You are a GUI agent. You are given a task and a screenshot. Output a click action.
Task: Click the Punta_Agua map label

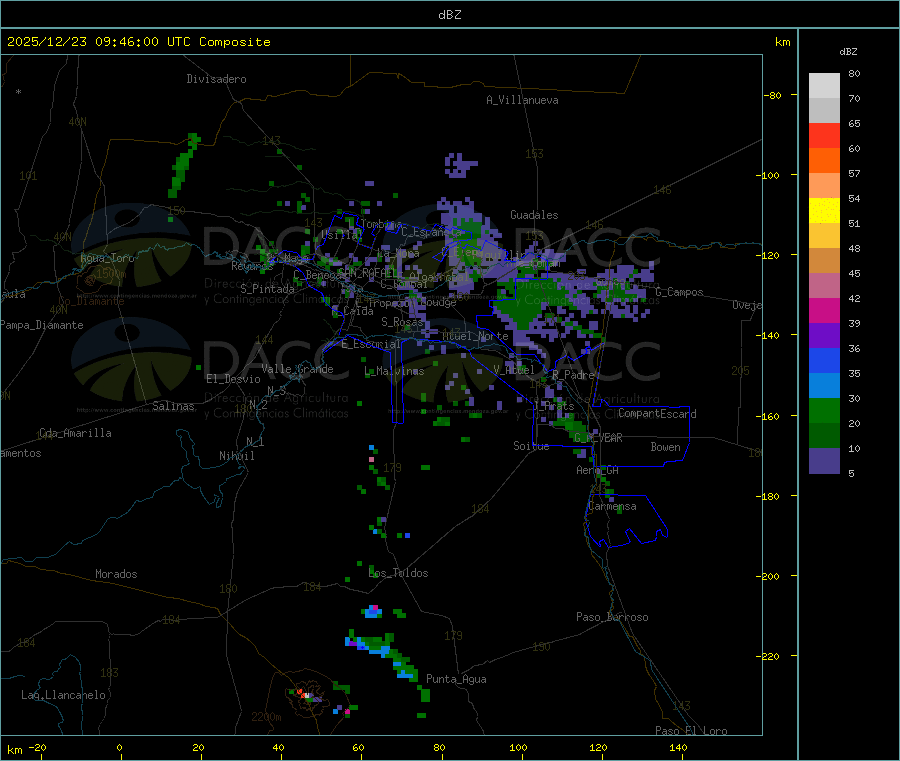[456, 679]
